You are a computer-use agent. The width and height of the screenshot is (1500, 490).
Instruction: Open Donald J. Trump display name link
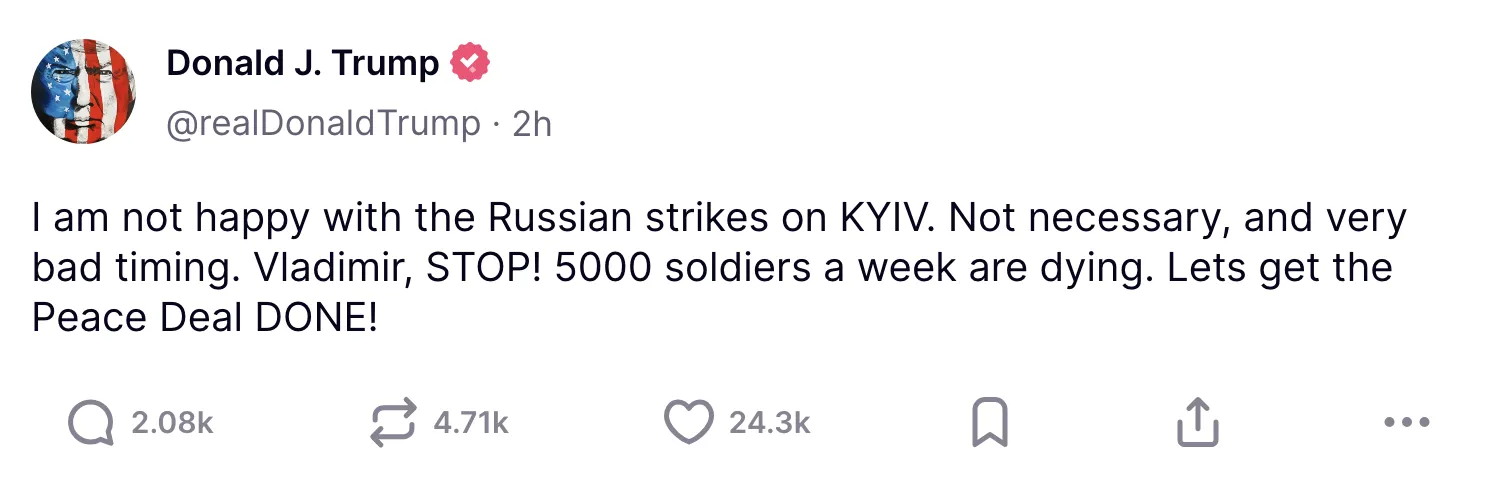pos(302,63)
